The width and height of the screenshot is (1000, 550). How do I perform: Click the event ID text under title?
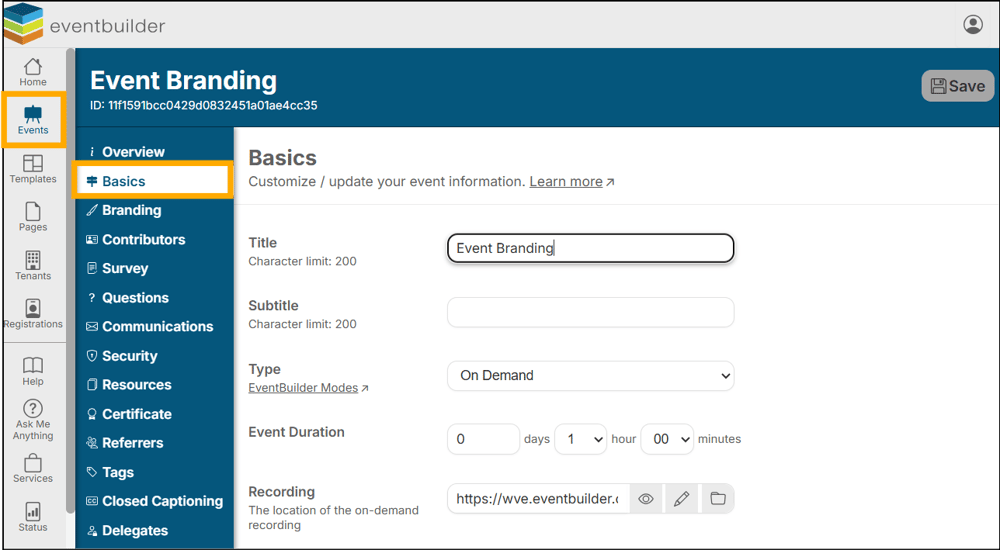tap(203, 105)
